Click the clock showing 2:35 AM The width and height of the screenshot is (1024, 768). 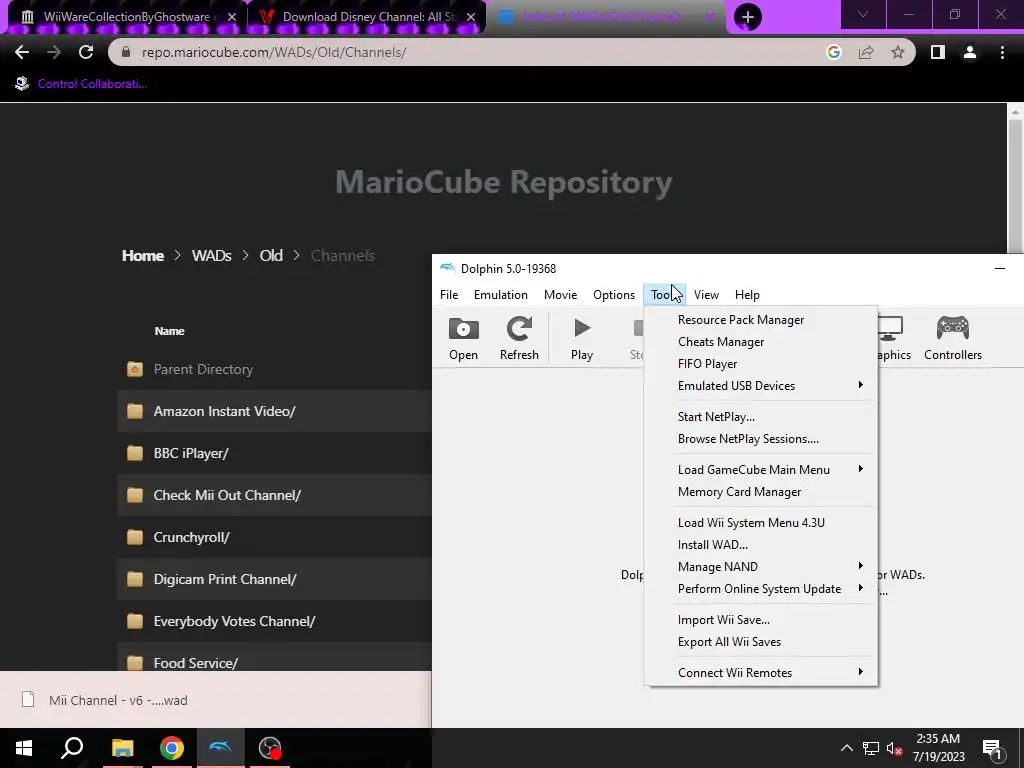[938, 739]
